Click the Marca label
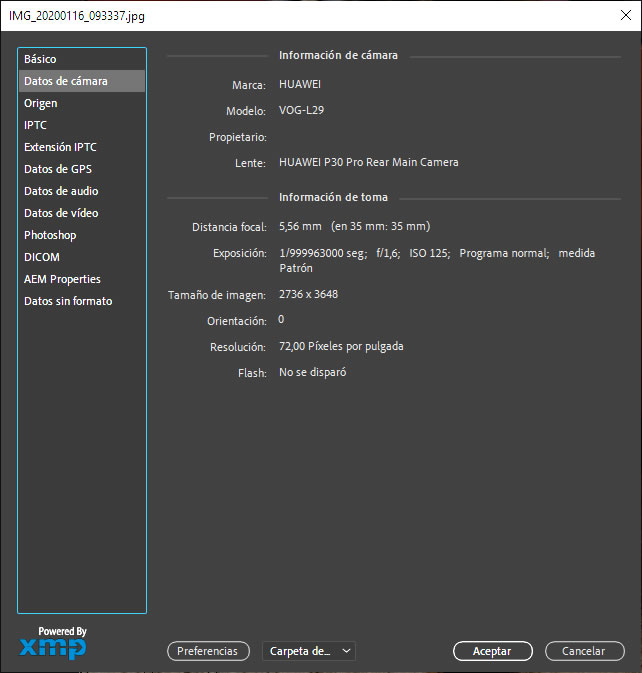This screenshot has height=673, width=642. (249, 85)
